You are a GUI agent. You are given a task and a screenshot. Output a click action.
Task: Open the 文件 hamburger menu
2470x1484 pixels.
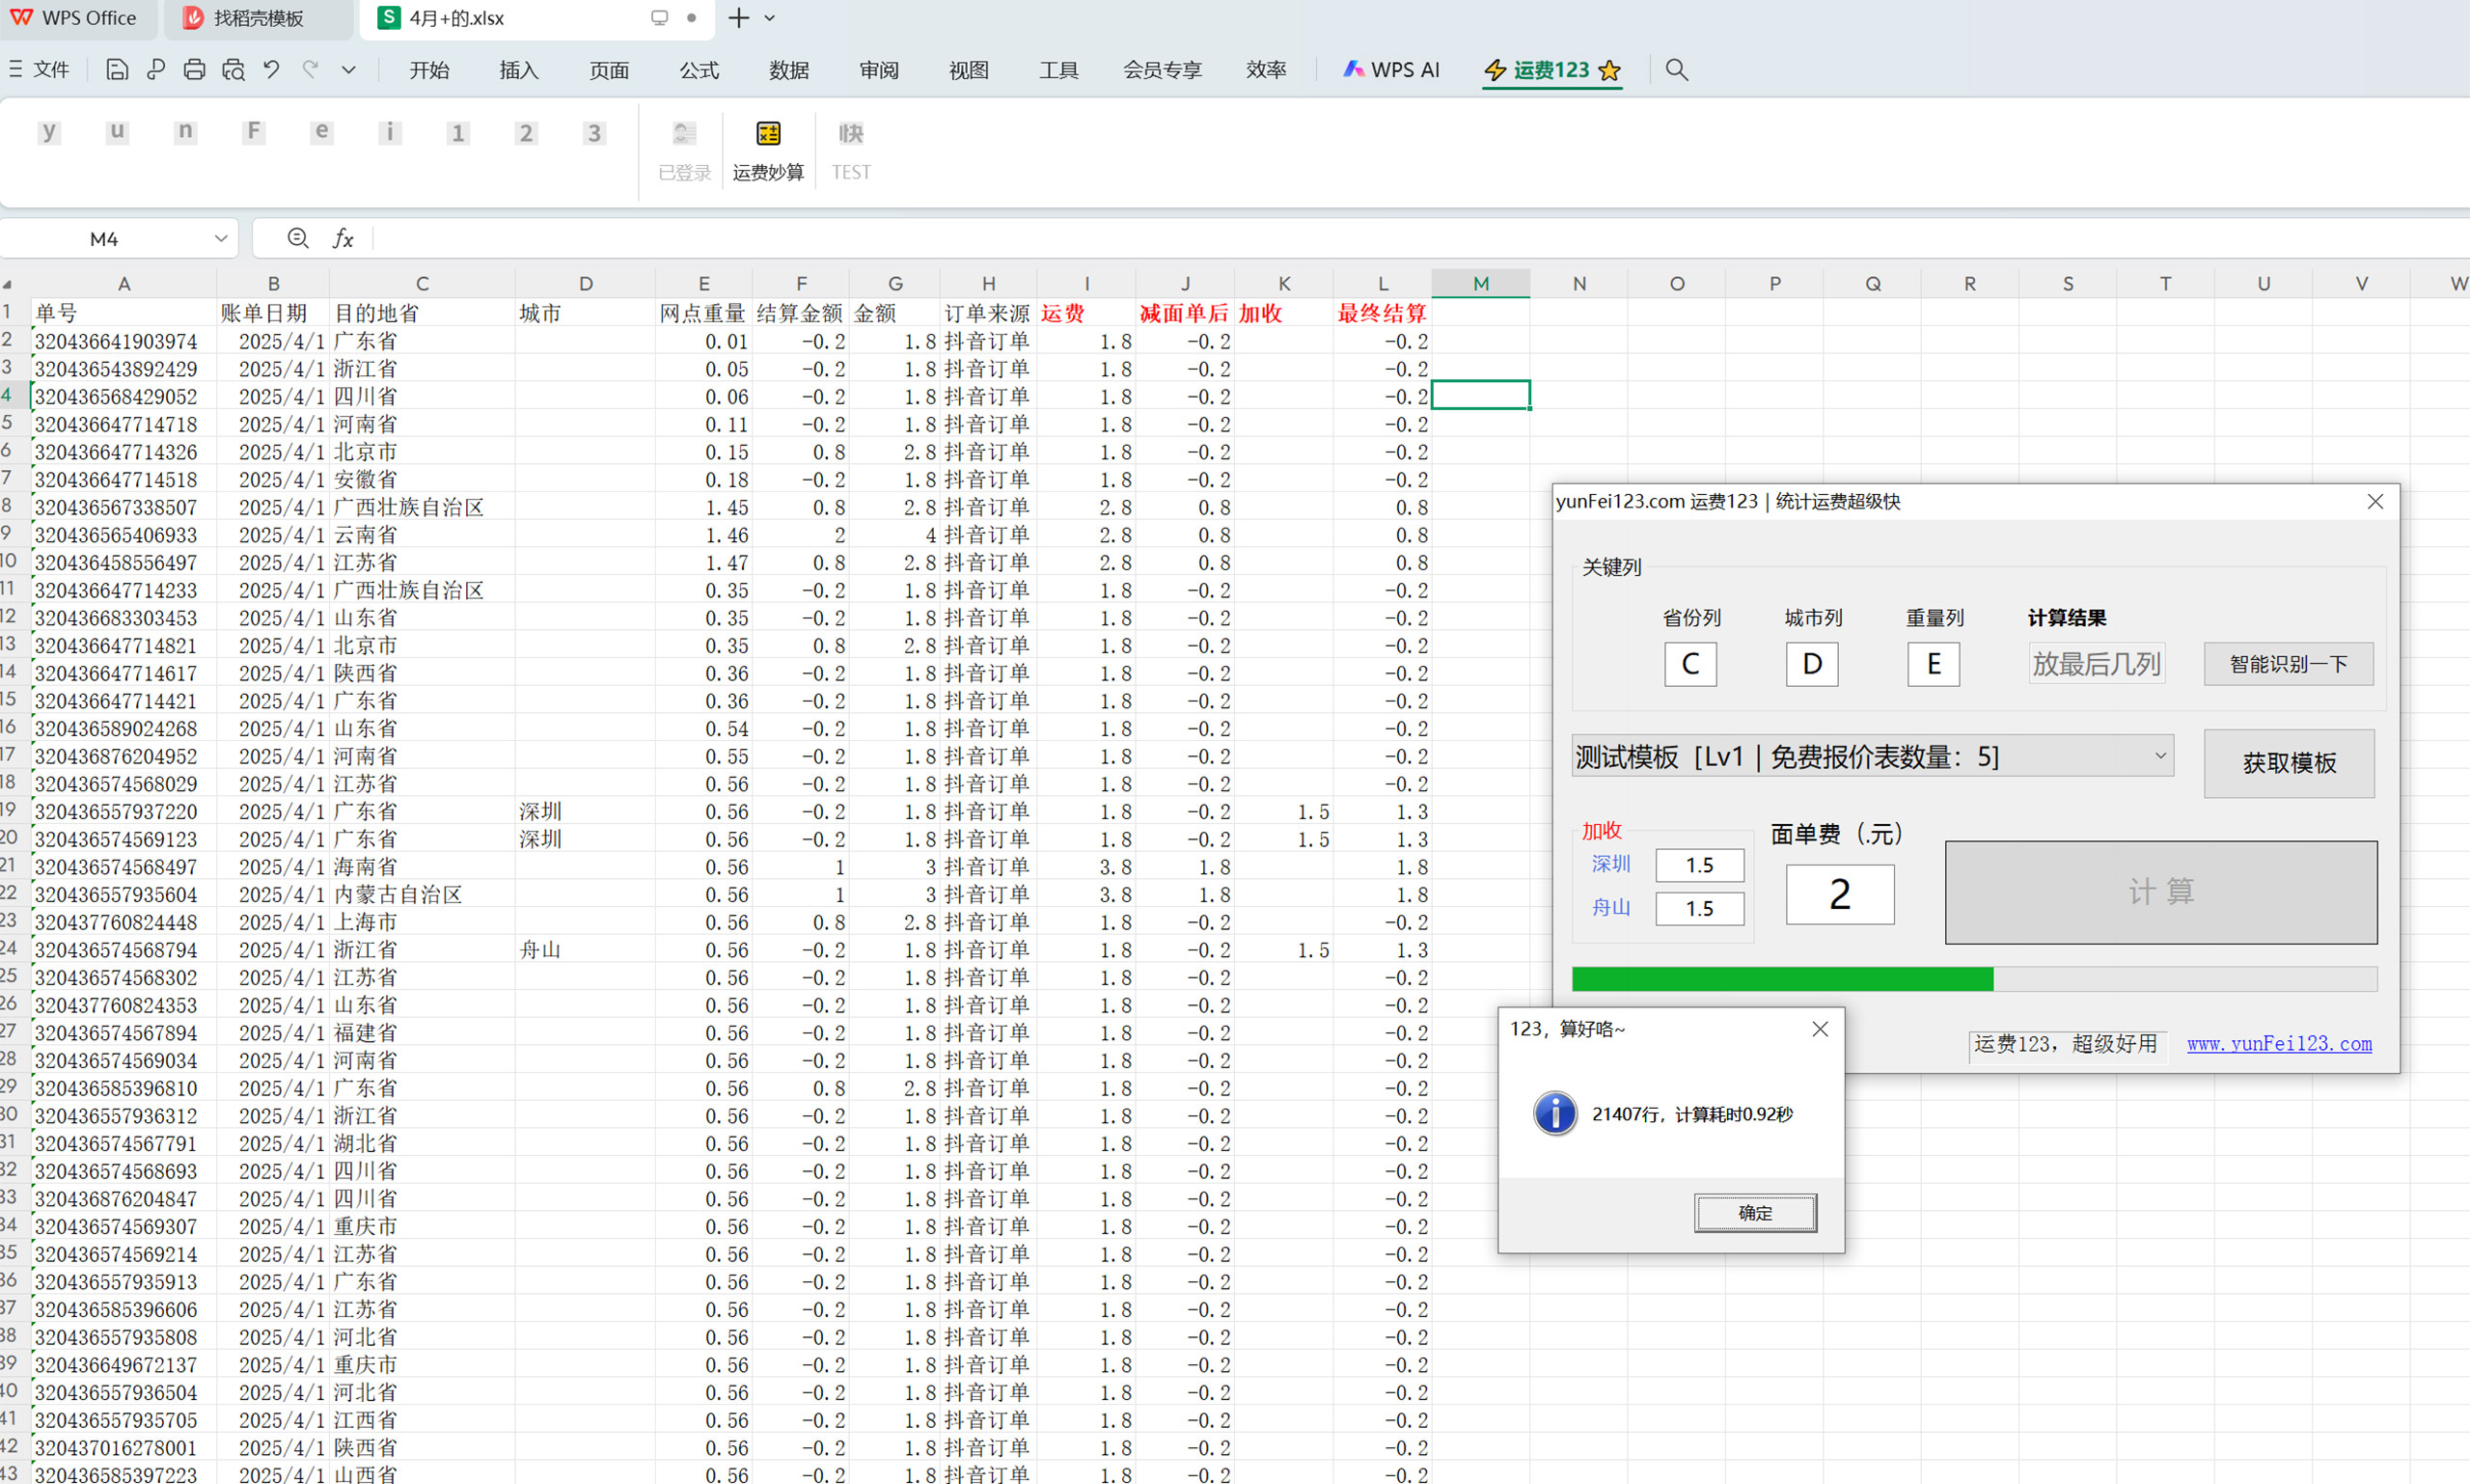[39, 70]
